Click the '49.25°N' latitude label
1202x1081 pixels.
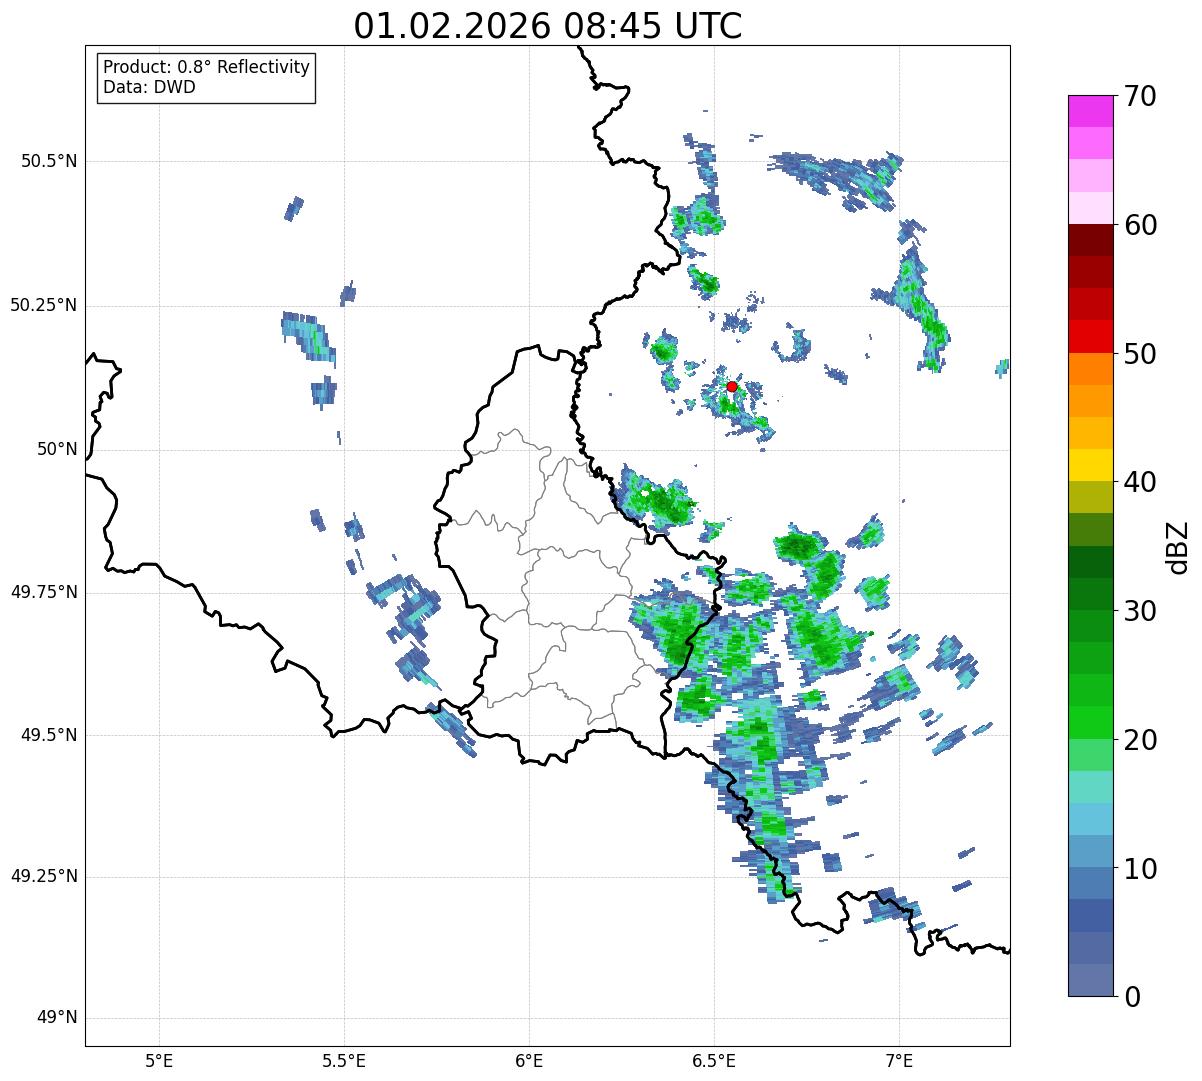tap(44, 876)
